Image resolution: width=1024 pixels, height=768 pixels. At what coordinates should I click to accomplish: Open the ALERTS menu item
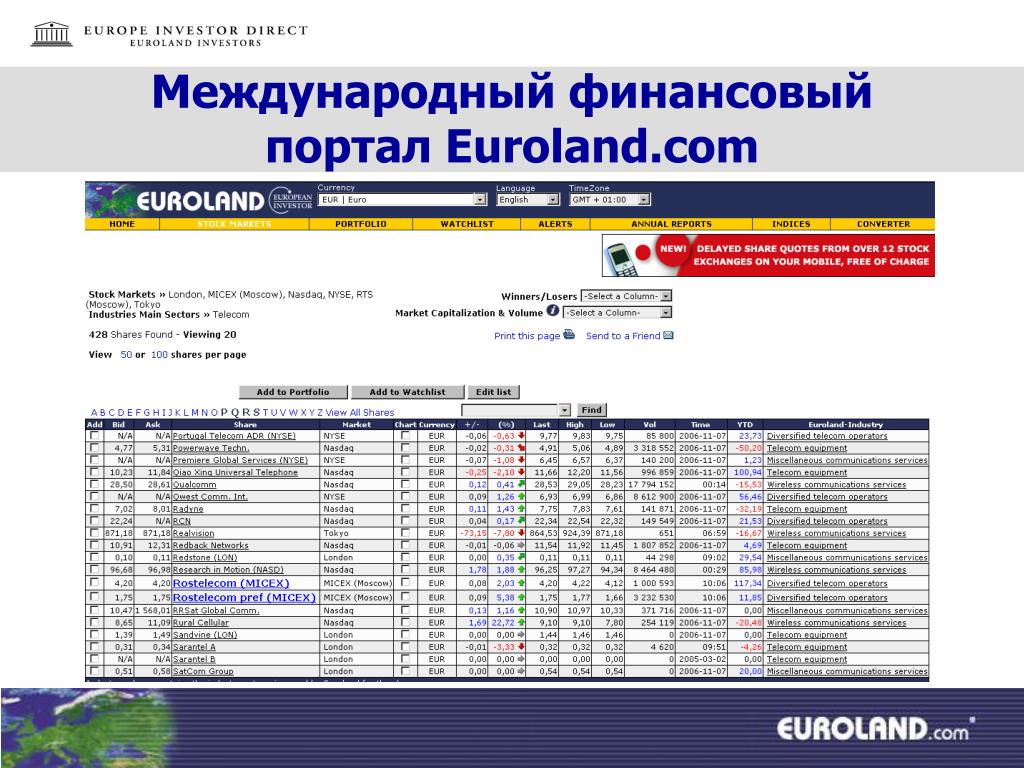pos(555,224)
